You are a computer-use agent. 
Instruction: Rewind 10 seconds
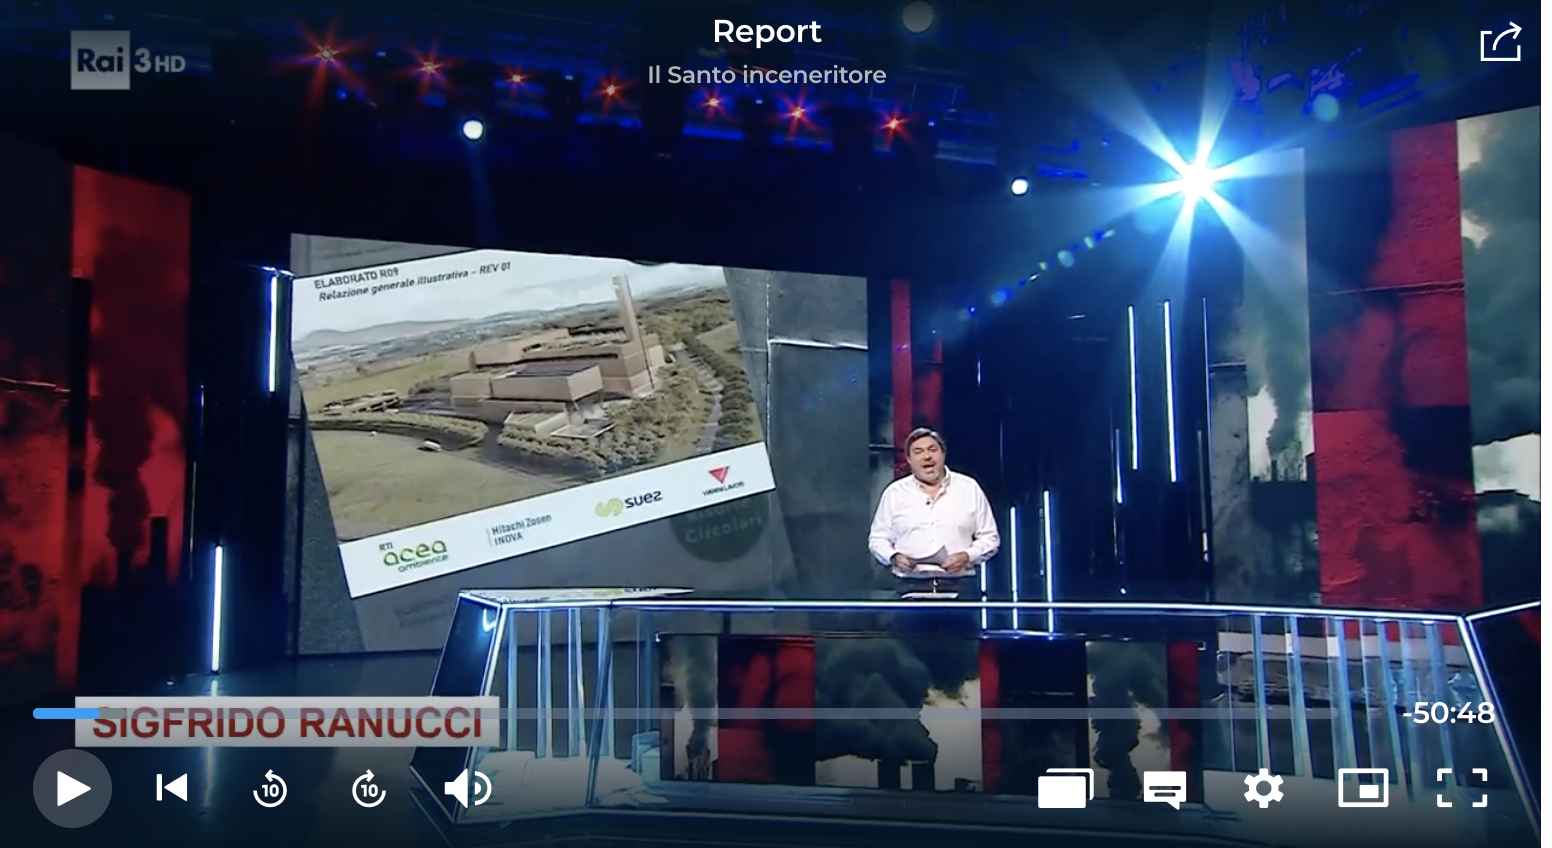tap(270, 789)
